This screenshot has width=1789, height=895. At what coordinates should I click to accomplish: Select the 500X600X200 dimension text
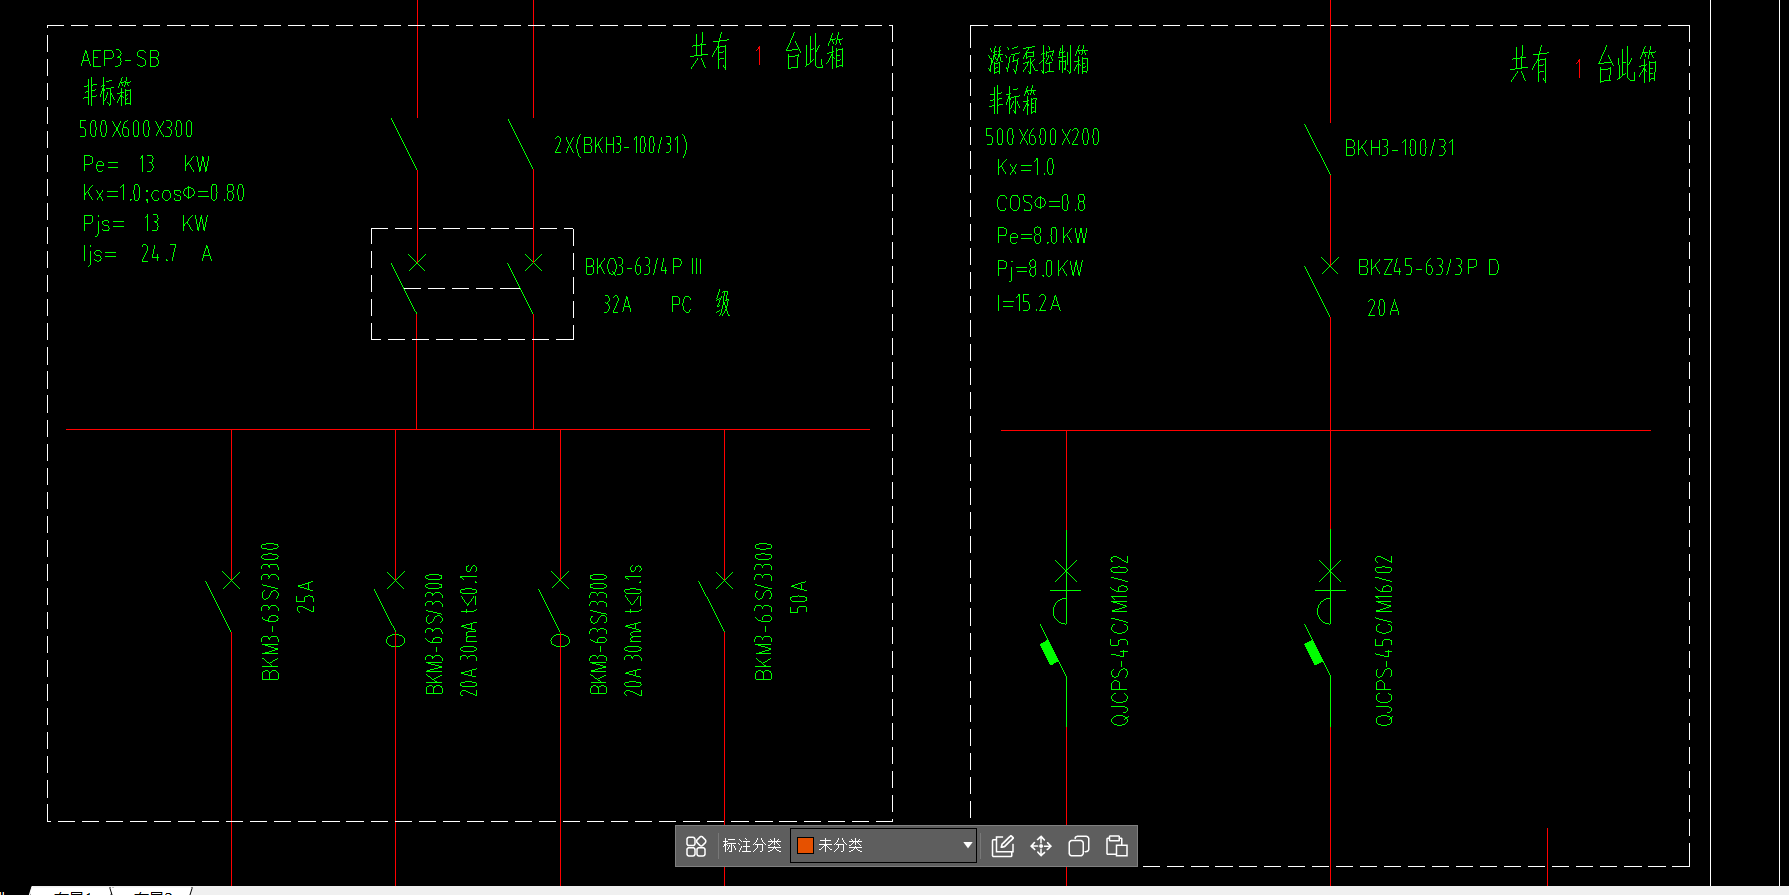pyautogui.click(x=1042, y=137)
